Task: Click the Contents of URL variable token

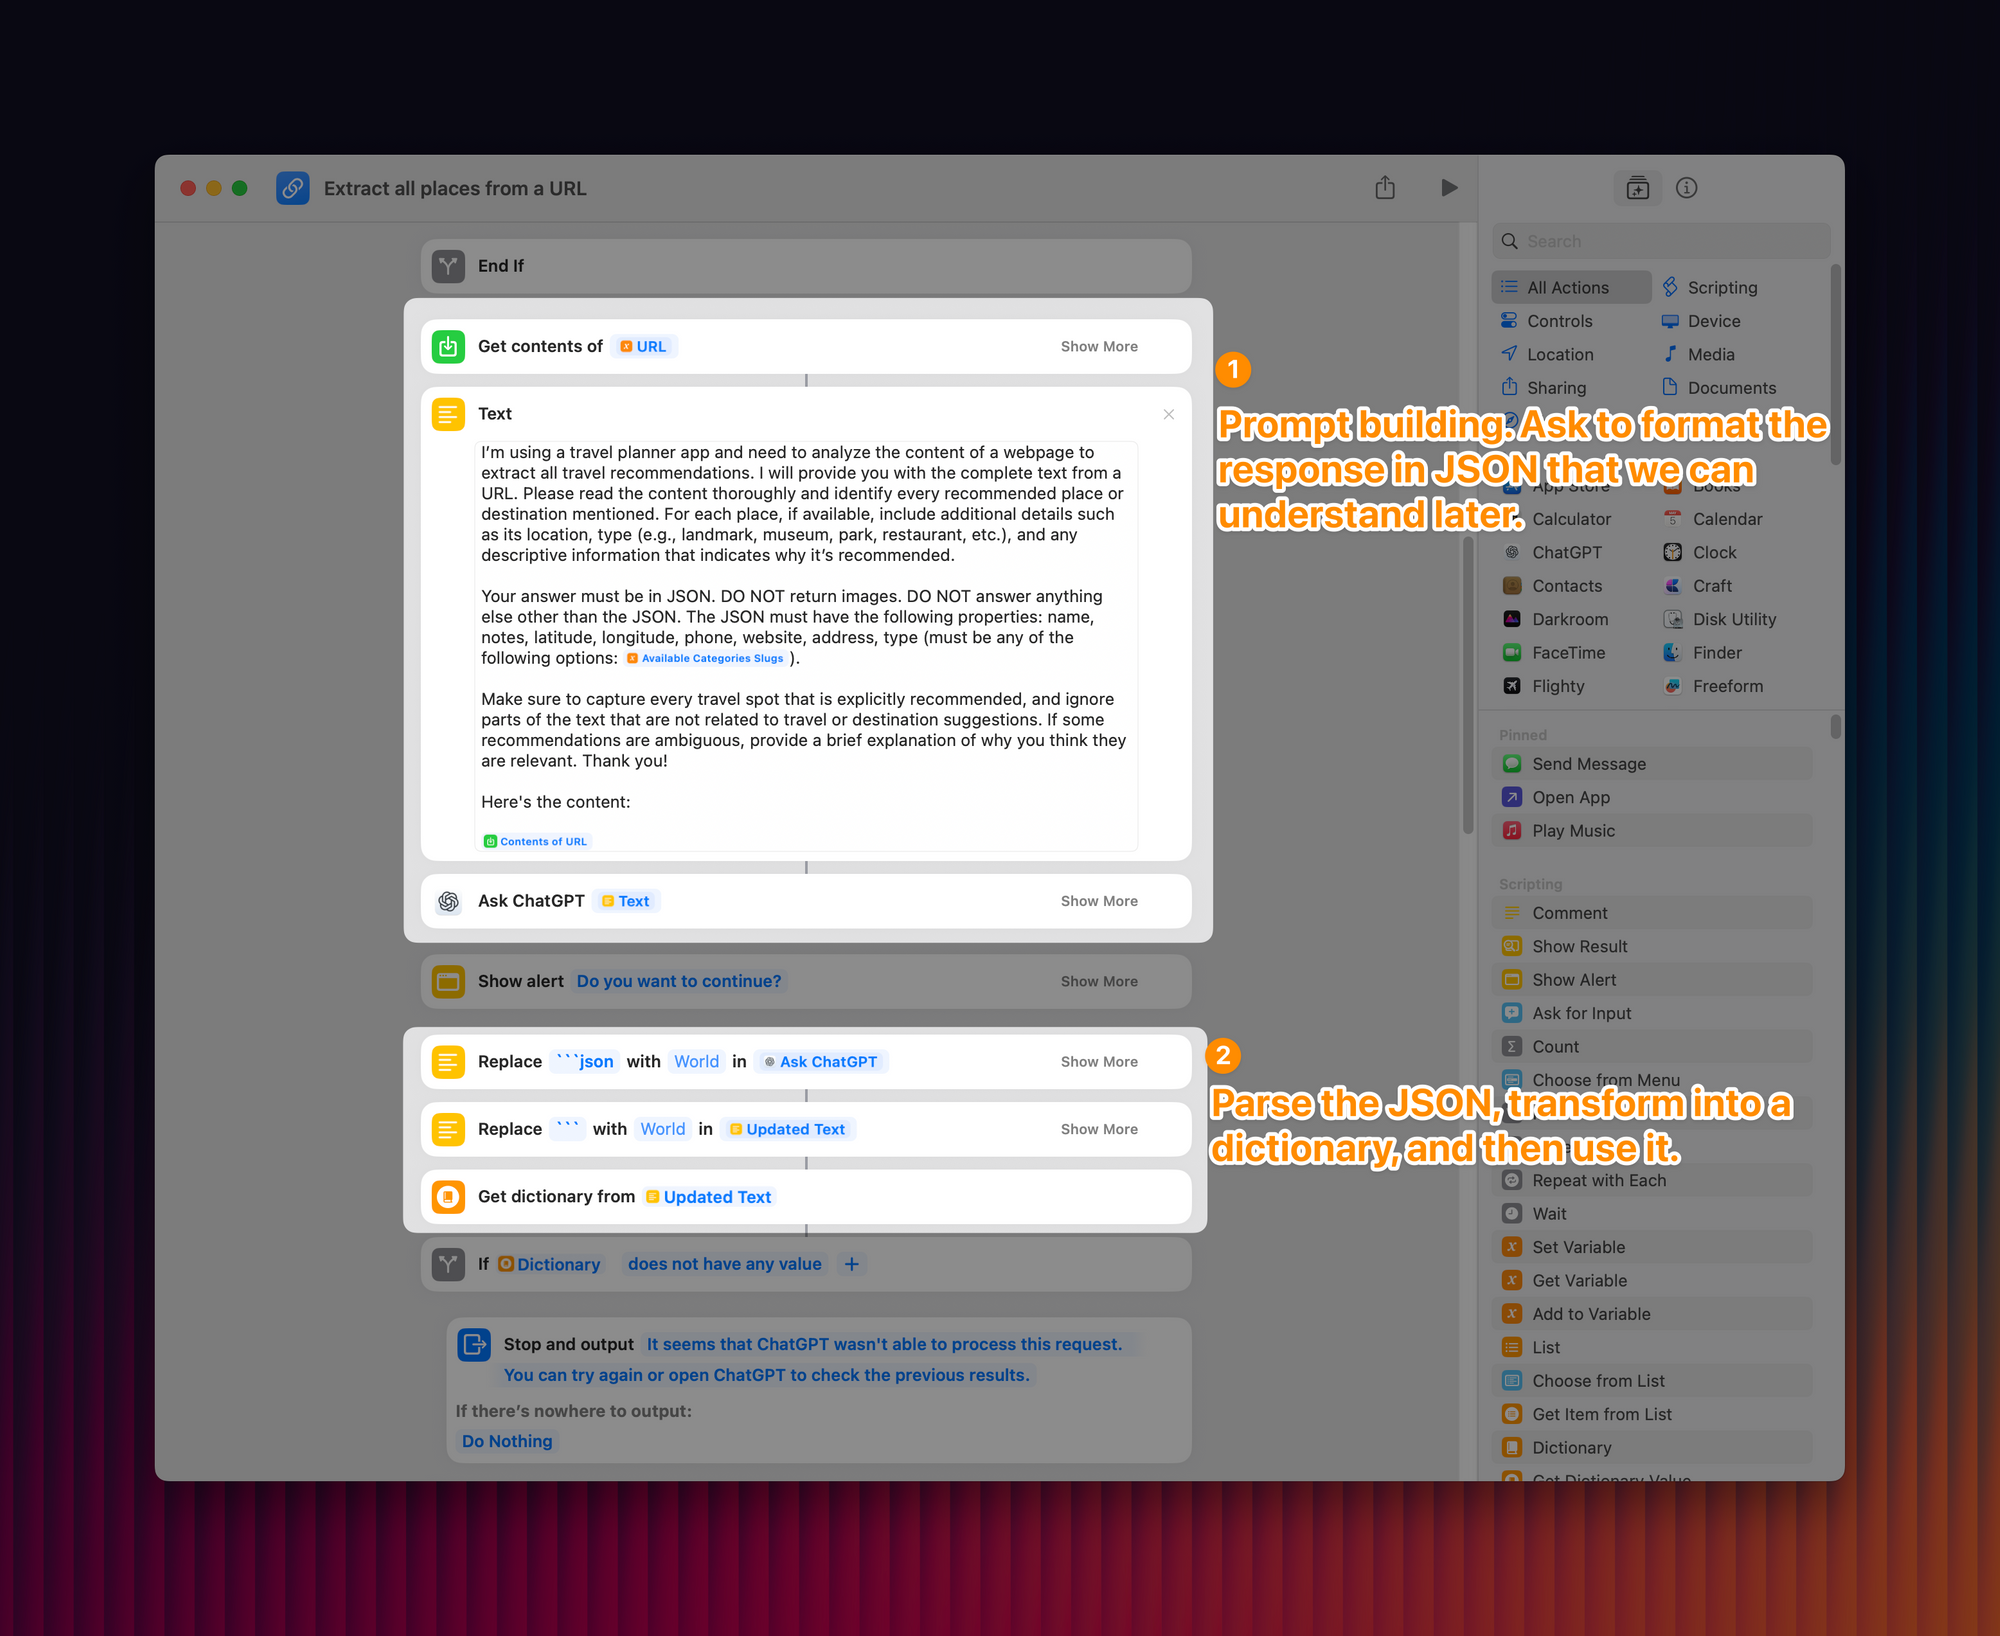Action: [536, 842]
